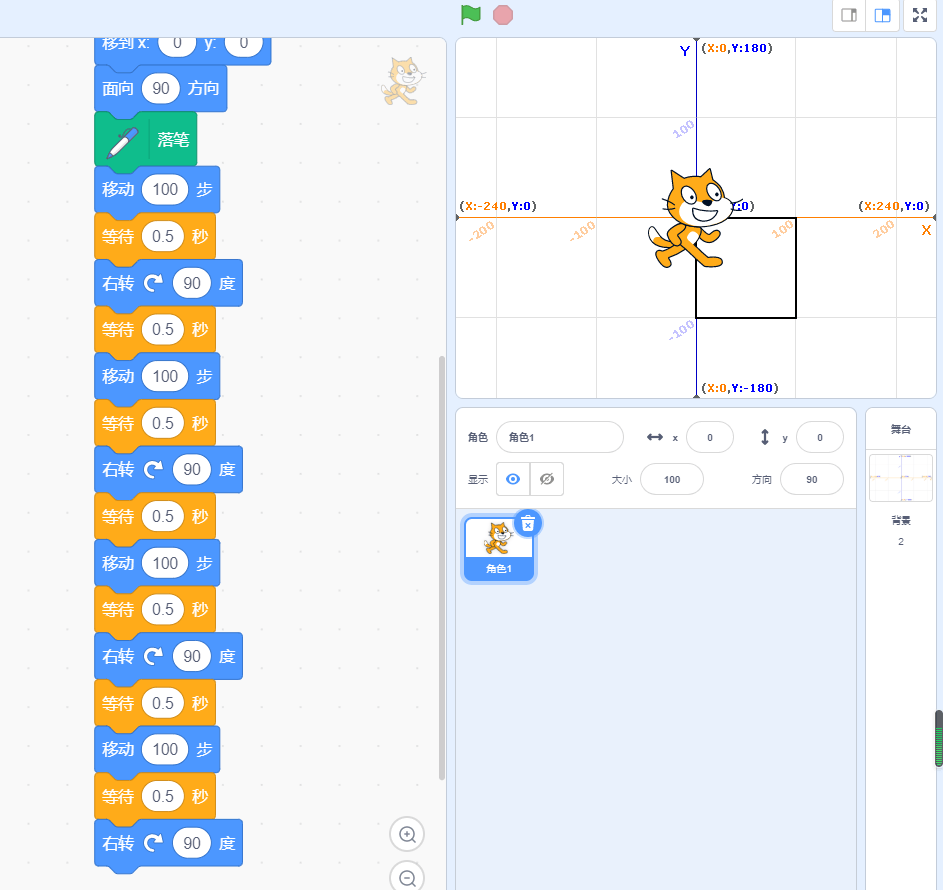Screen dimensions: 943x890
Task: Click horizontal arrows icon beside x field
Action: click(x=655, y=437)
